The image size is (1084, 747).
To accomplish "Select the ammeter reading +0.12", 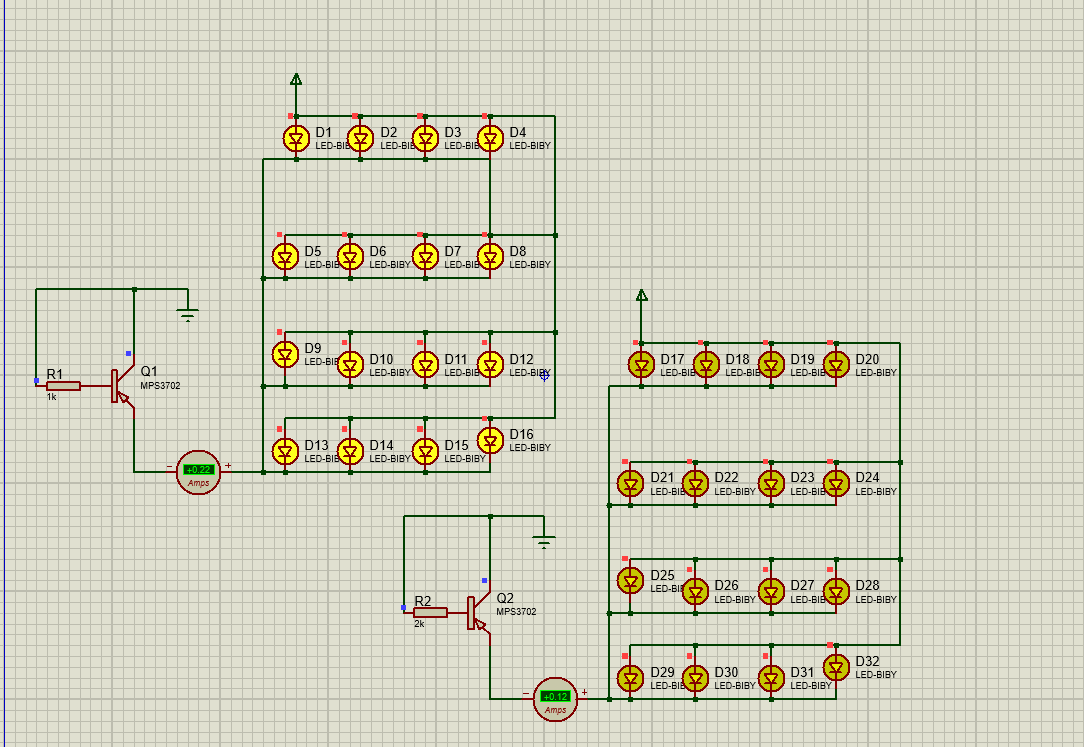I will [555, 699].
